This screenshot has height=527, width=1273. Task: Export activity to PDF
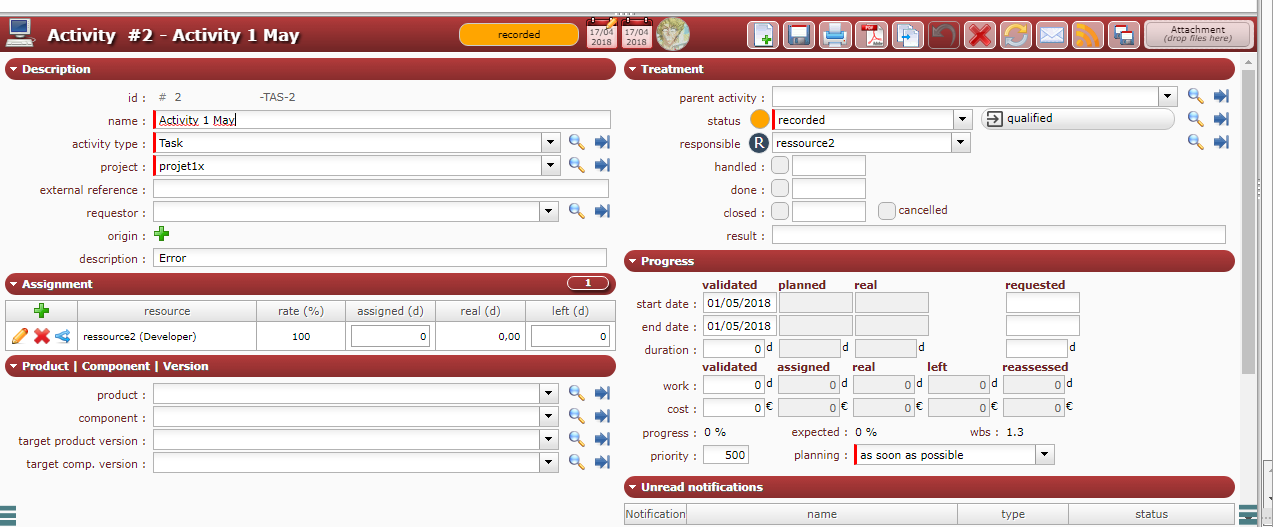coord(872,35)
